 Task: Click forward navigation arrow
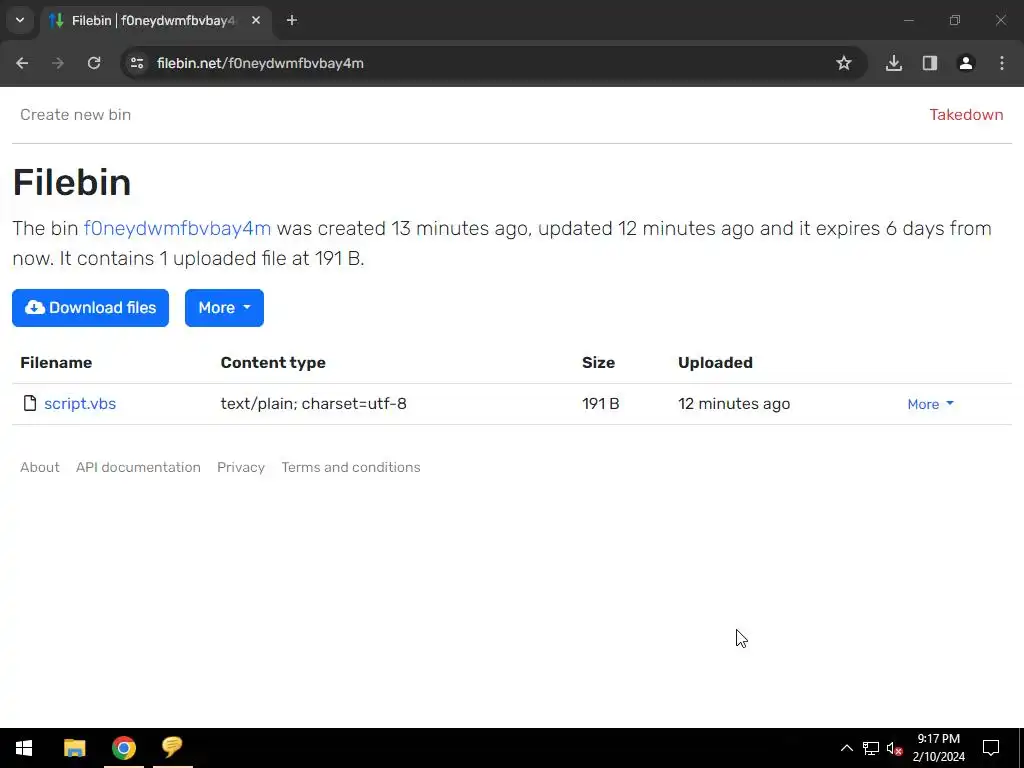pos(58,63)
